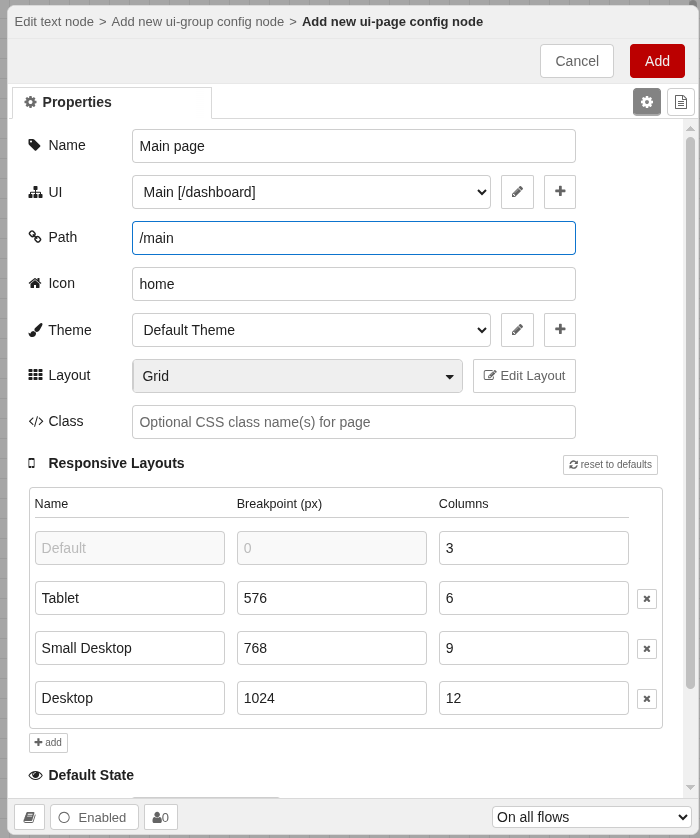Expand the Layout Grid dropdown
Screen dimensions: 700x838
coord(297,376)
